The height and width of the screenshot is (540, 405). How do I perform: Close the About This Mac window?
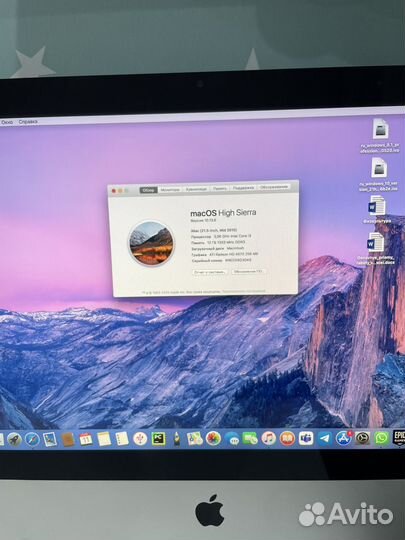pyautogui.click(x=114, y=191)
